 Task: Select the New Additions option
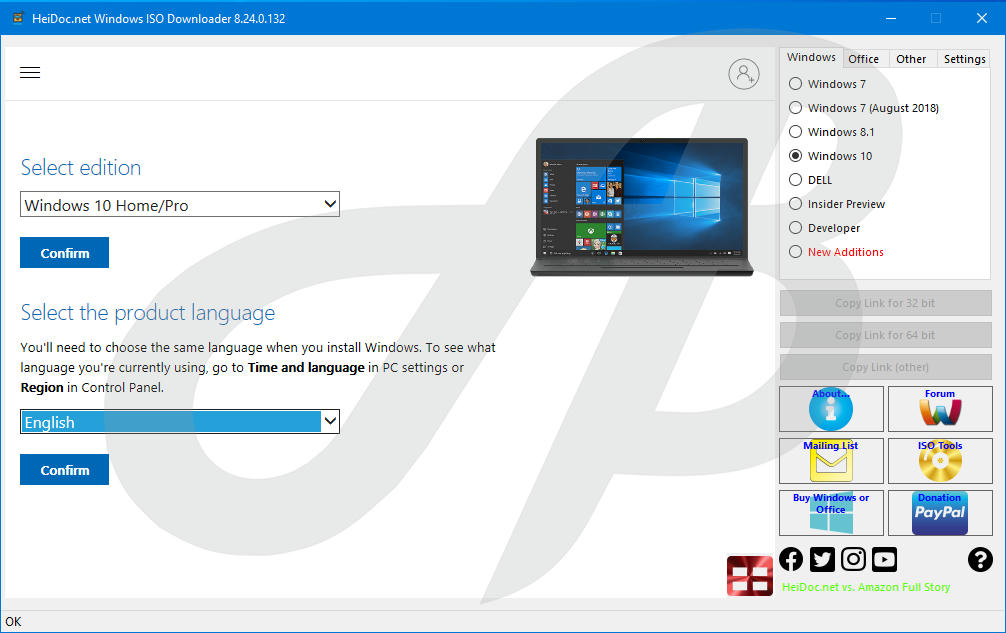[x=796, y=252]
